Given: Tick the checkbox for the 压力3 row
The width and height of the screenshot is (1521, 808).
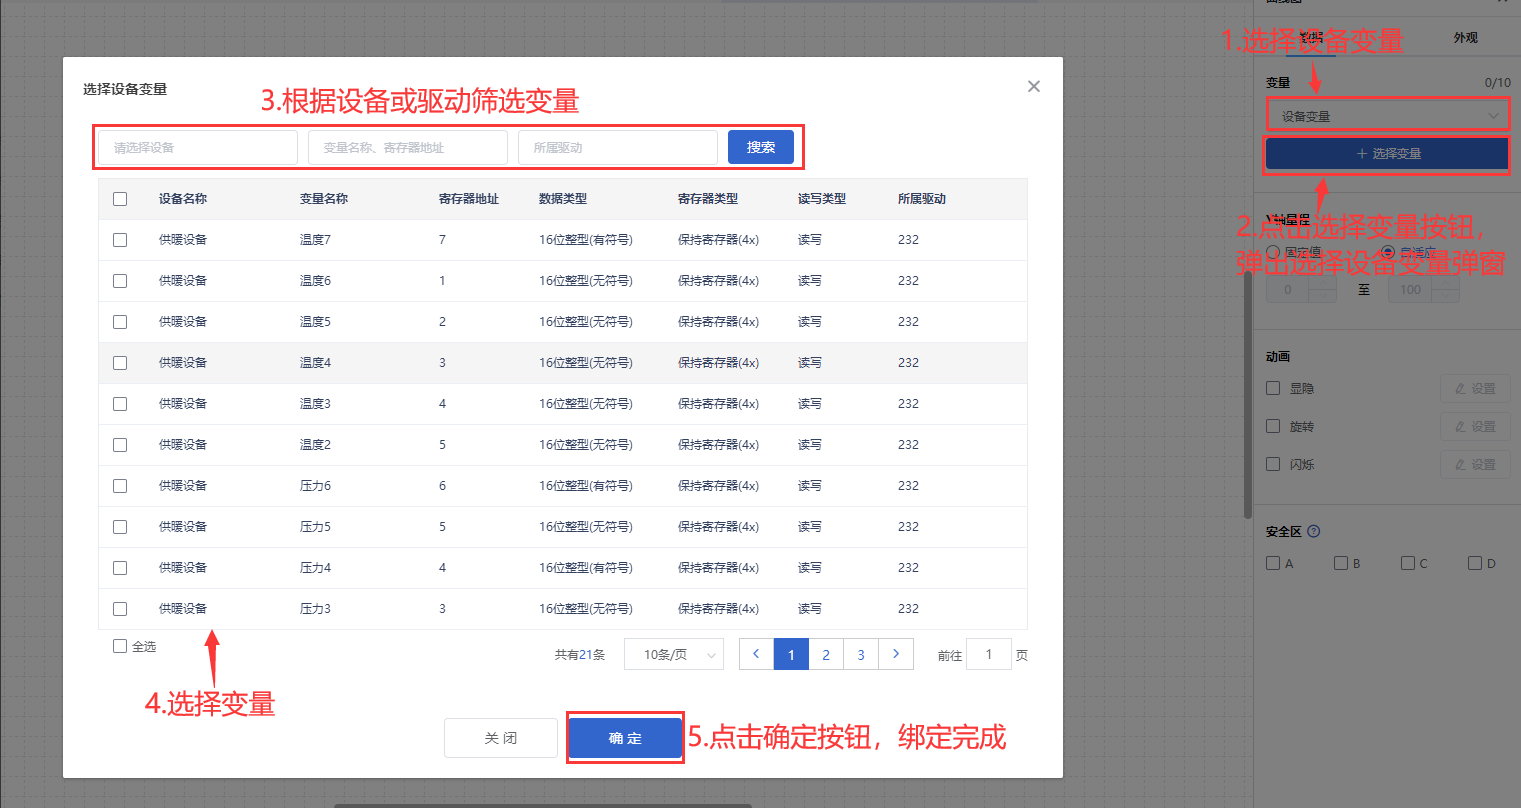Looking at the screenshot, I should coord(120,609).
